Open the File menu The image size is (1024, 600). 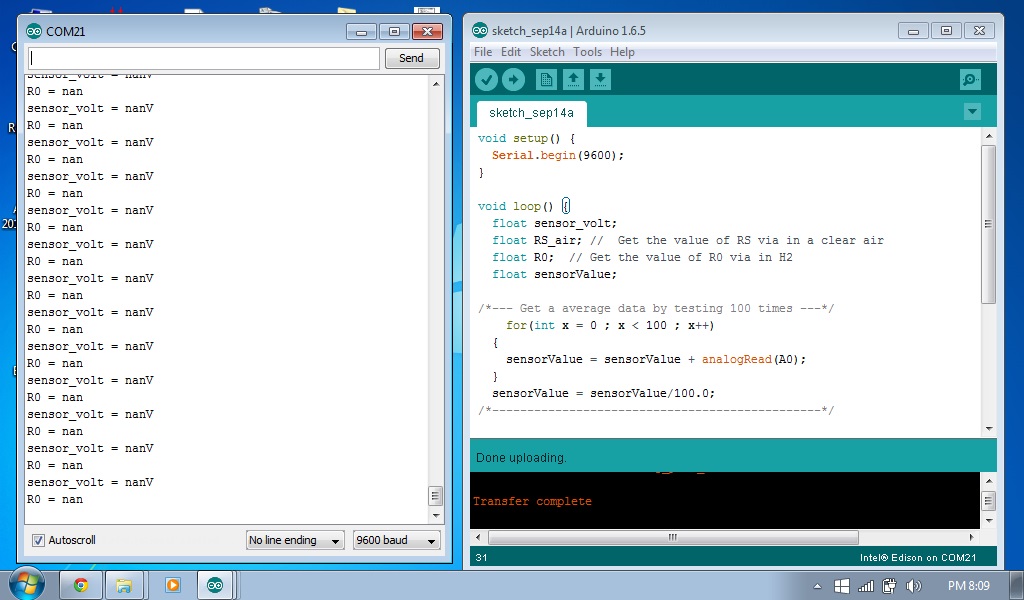(483, 52)
